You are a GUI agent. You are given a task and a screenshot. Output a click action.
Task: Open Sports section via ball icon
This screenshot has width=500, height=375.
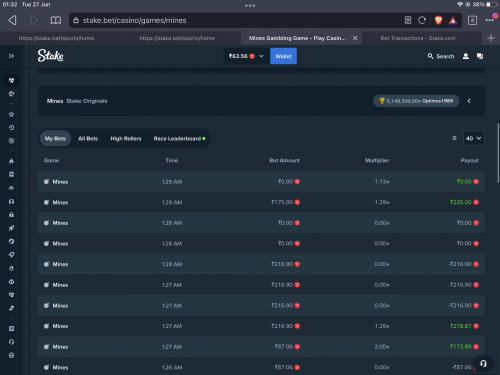click(x=11, y=94)
